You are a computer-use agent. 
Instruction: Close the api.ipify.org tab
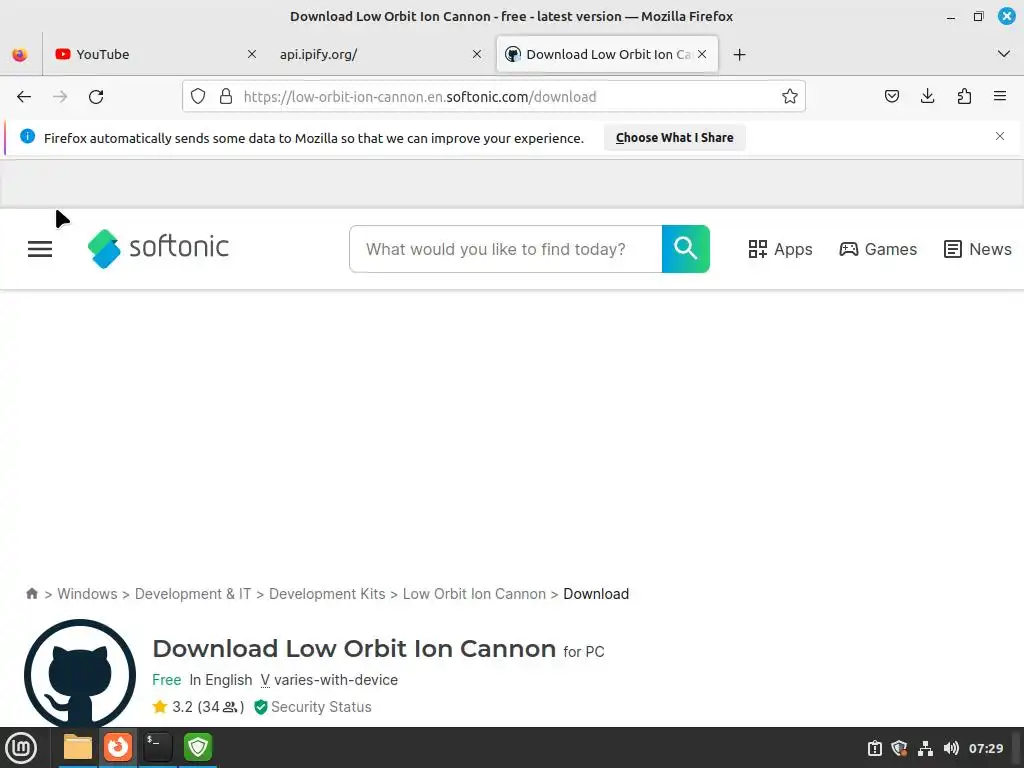point(477,54)
